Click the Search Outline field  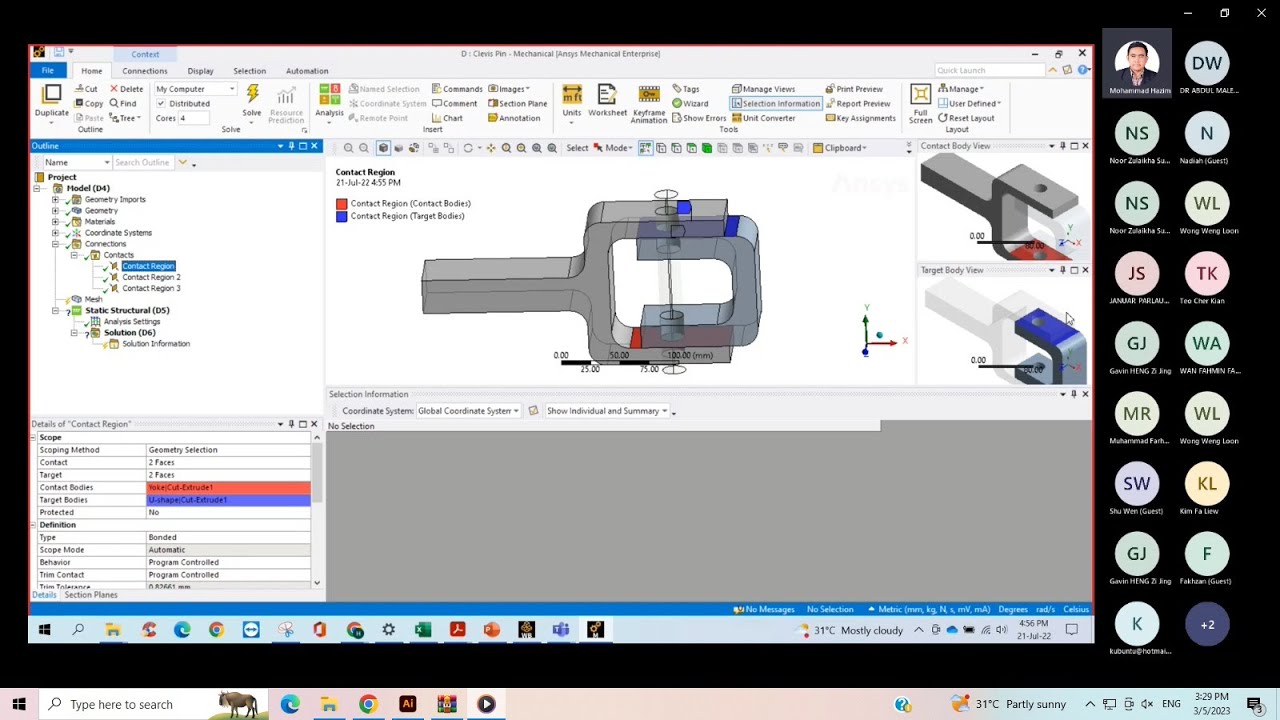pos(144,162)
